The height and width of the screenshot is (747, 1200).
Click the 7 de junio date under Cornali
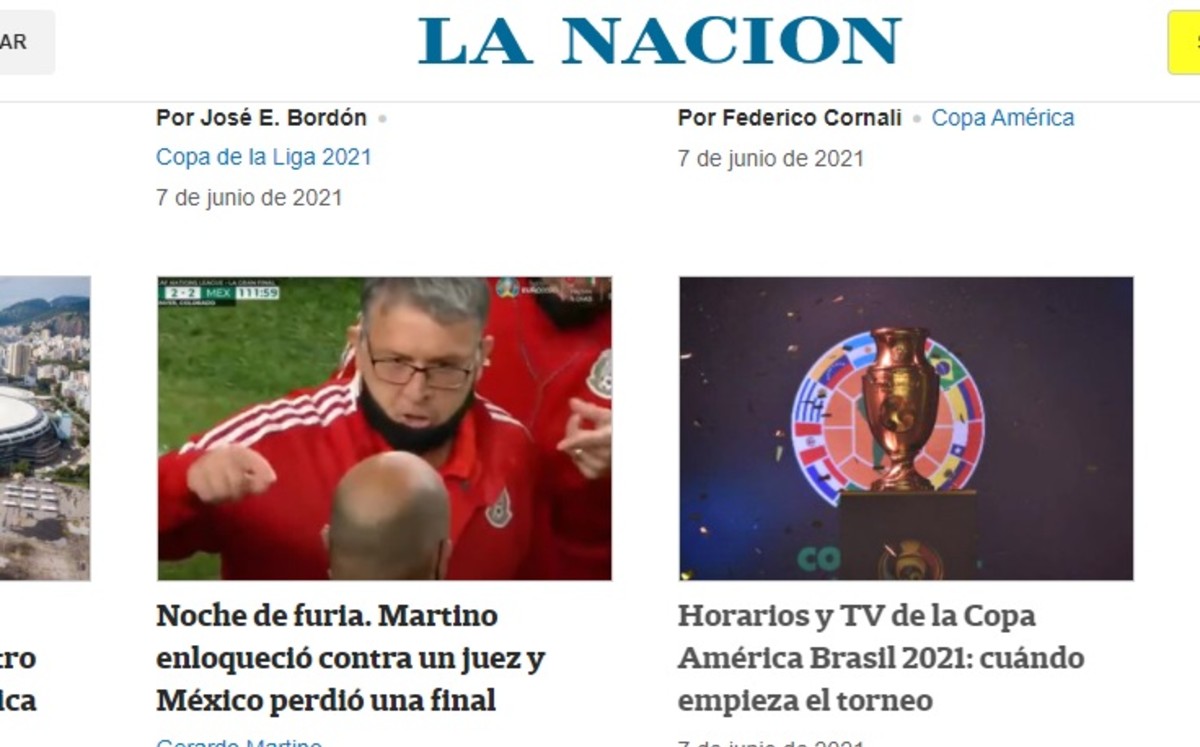coord(771,158)
